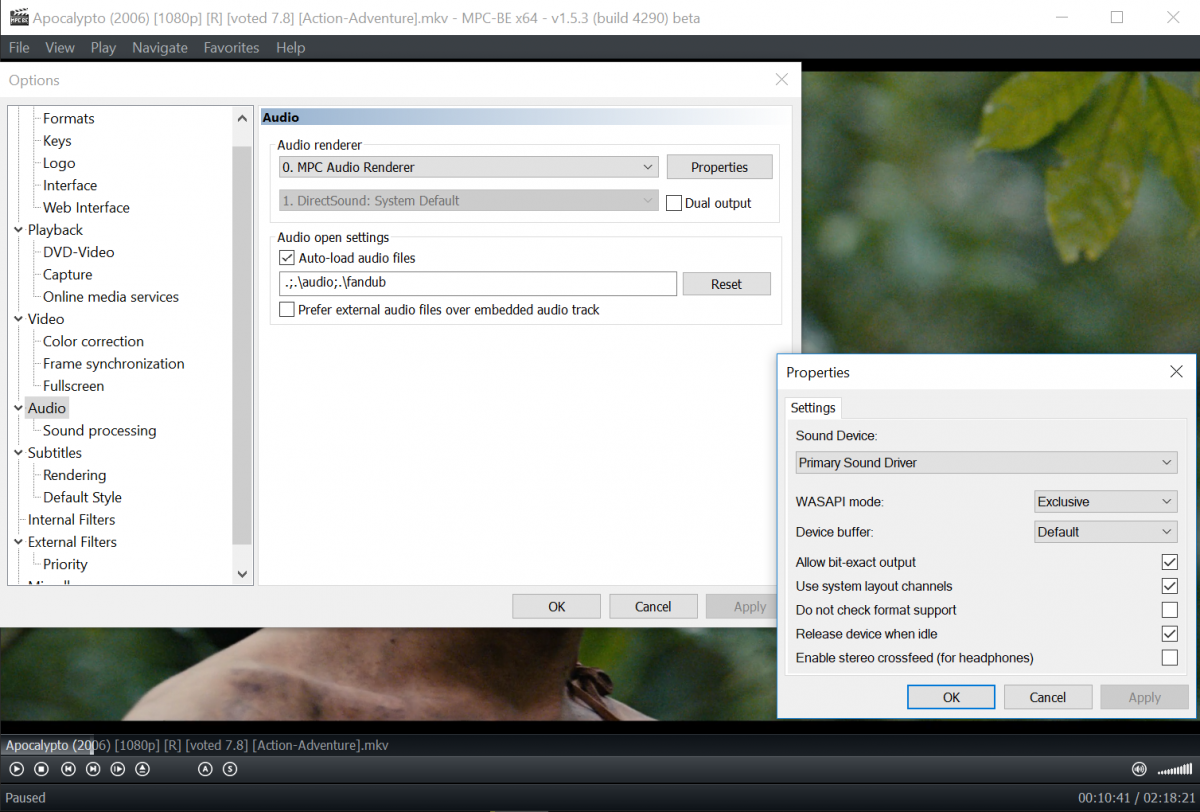Open Sound Device dropdown showing Primary Sound Driver
The image size is (1200, 812).
pyautogui.click(x=987, y=463)
